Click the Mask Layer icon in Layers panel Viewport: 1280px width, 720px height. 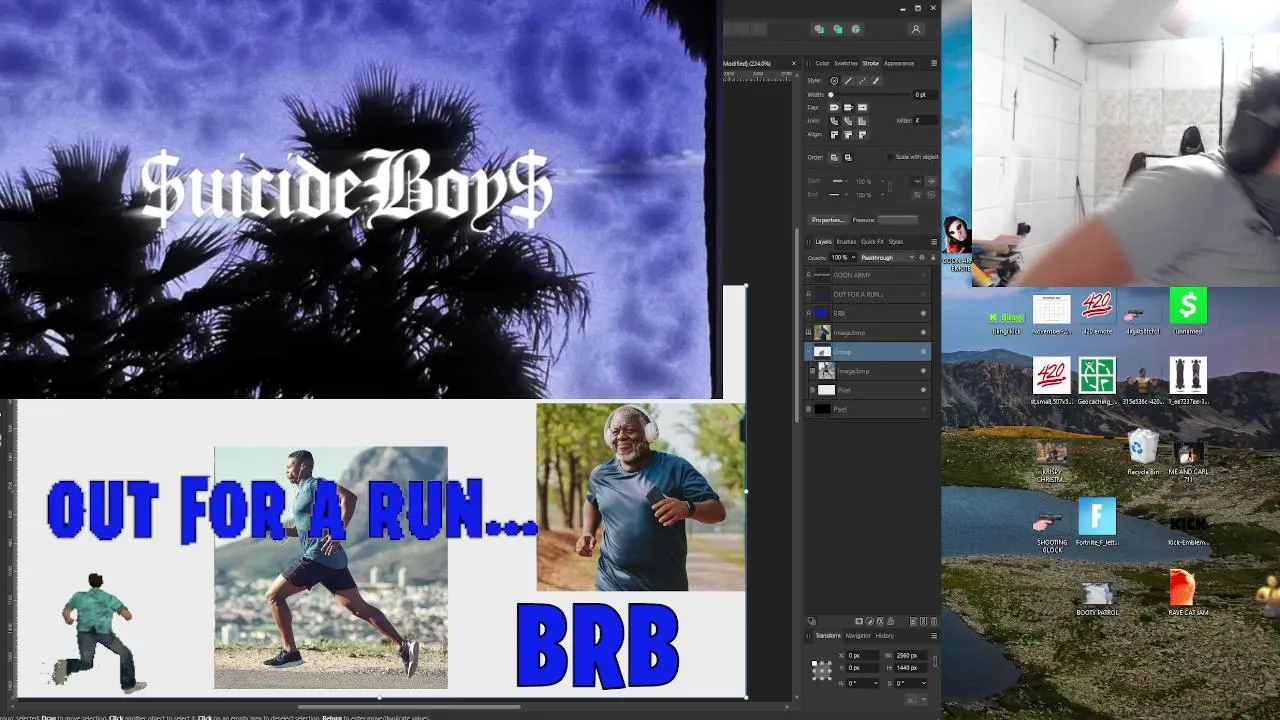pos(859,621)
